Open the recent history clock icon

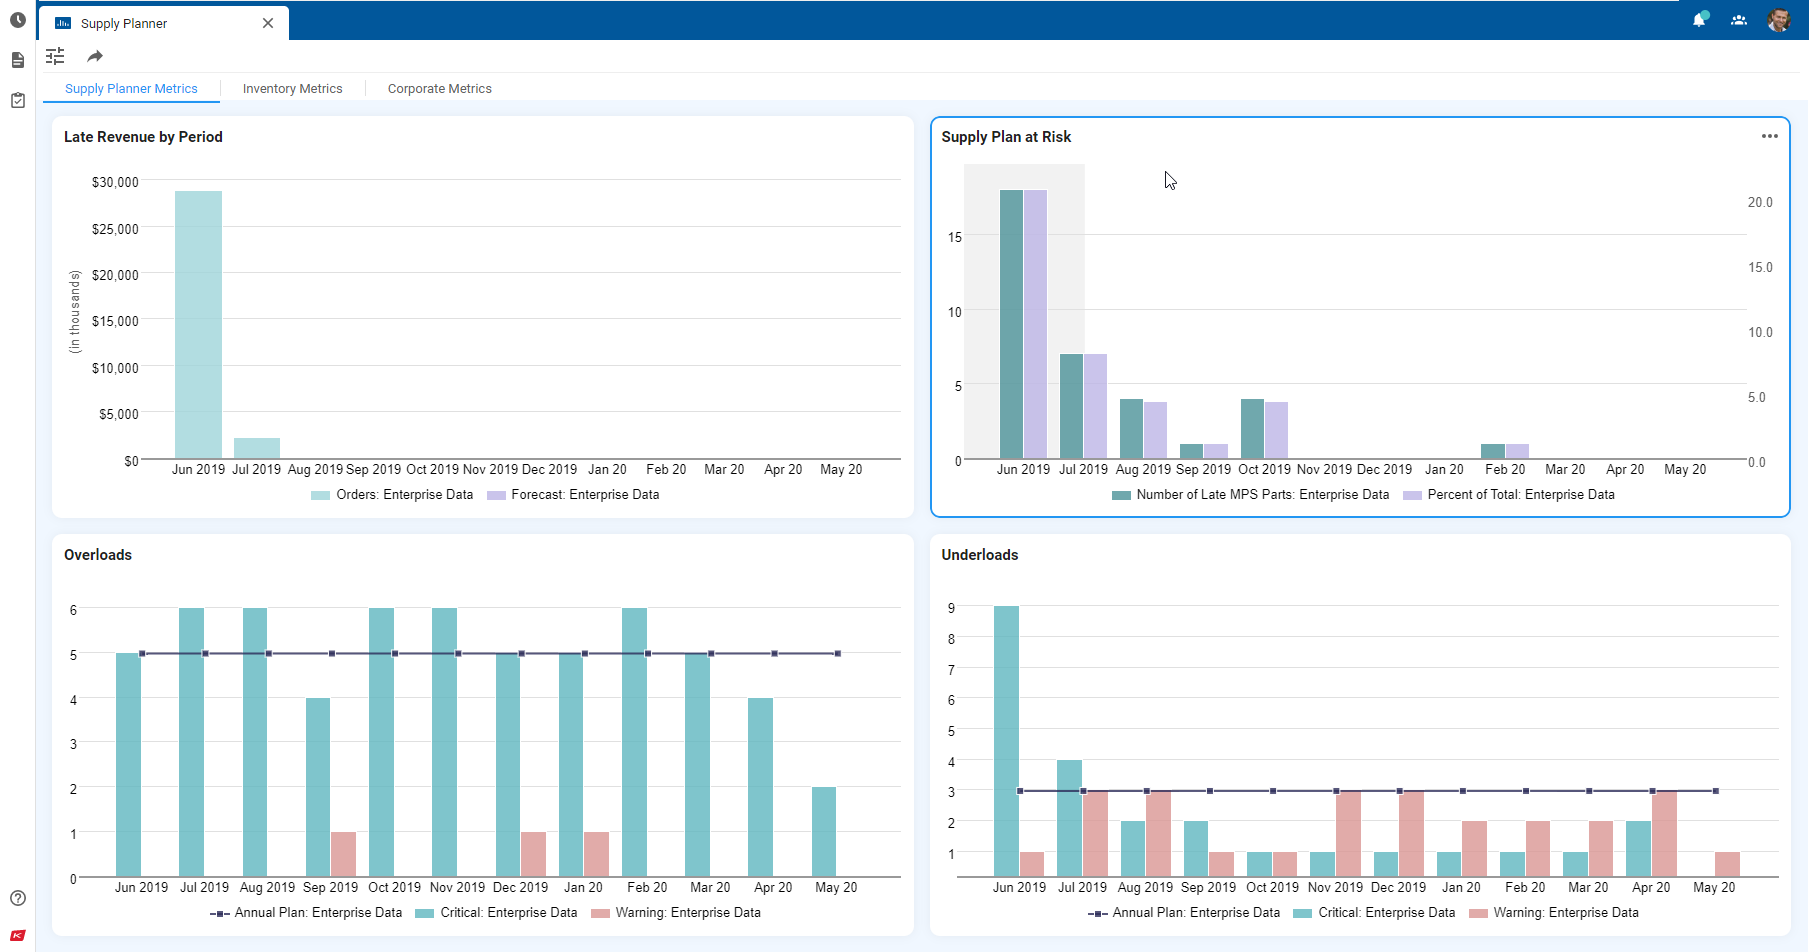point(18,20)
